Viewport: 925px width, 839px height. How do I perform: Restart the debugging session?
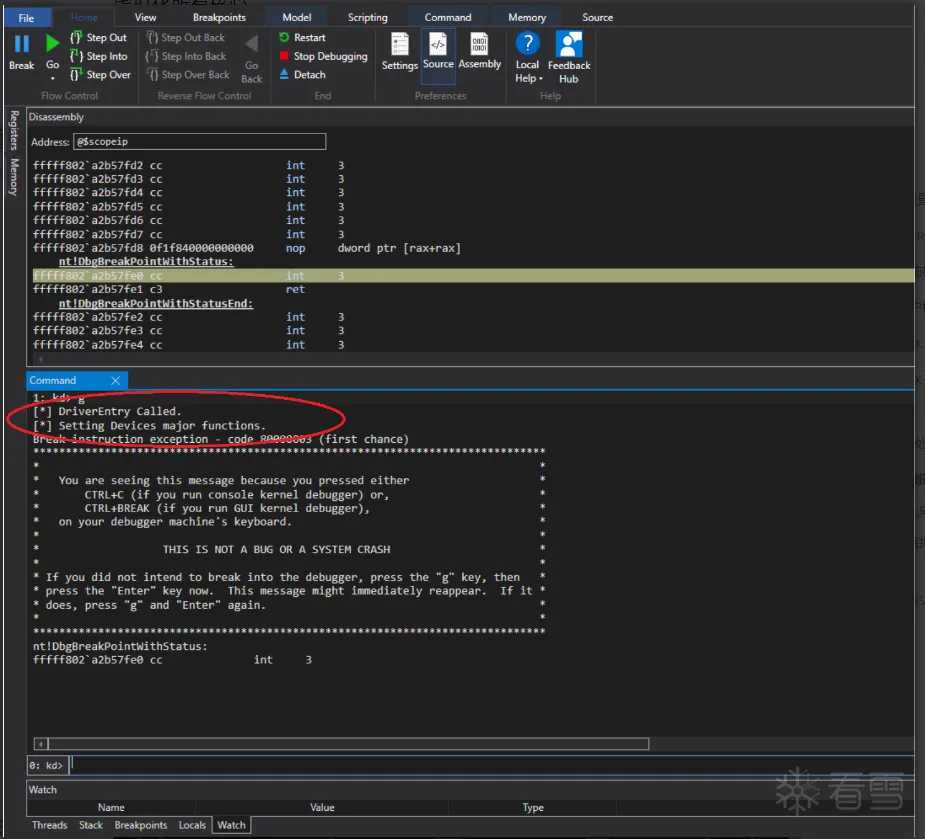point(303,38)
